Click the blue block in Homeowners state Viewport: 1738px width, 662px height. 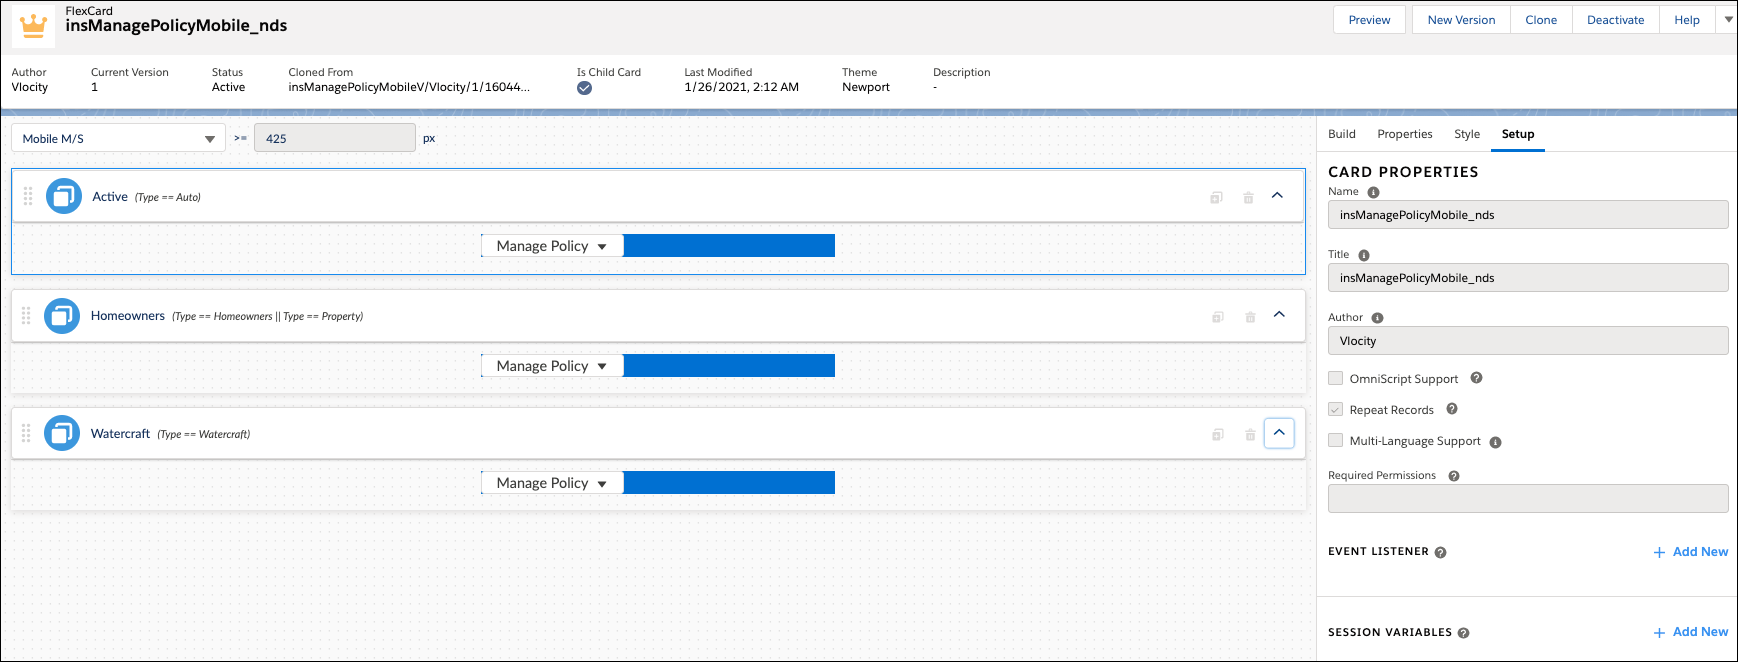[729, 366]
